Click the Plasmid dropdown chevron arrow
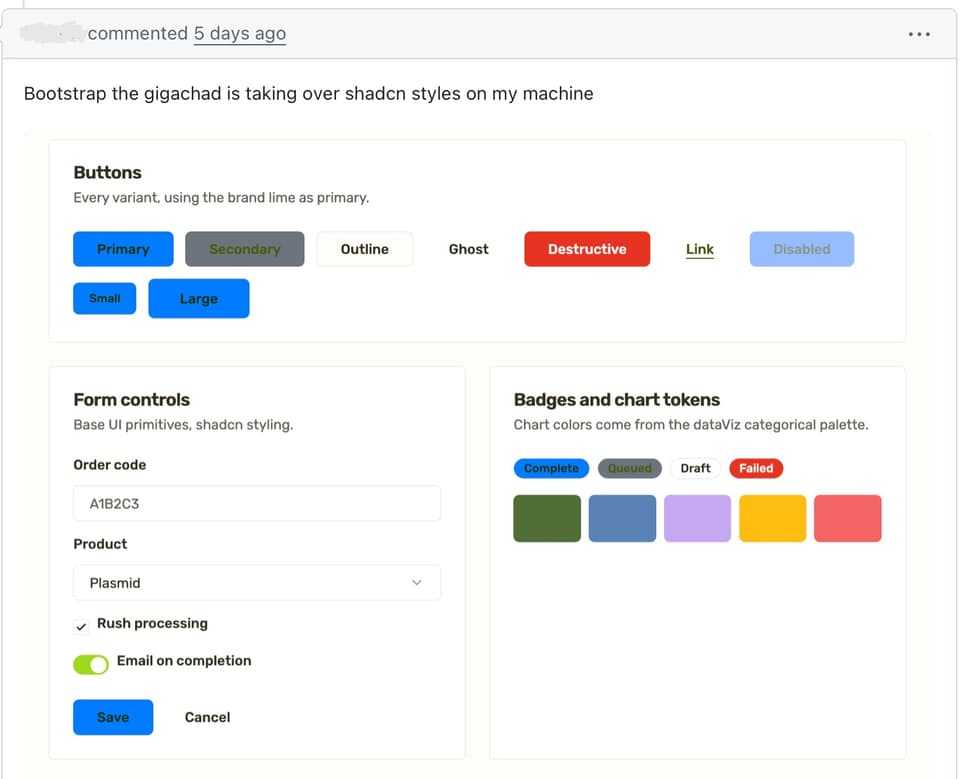This screenshot has height=779, width=960. (416, 582)
